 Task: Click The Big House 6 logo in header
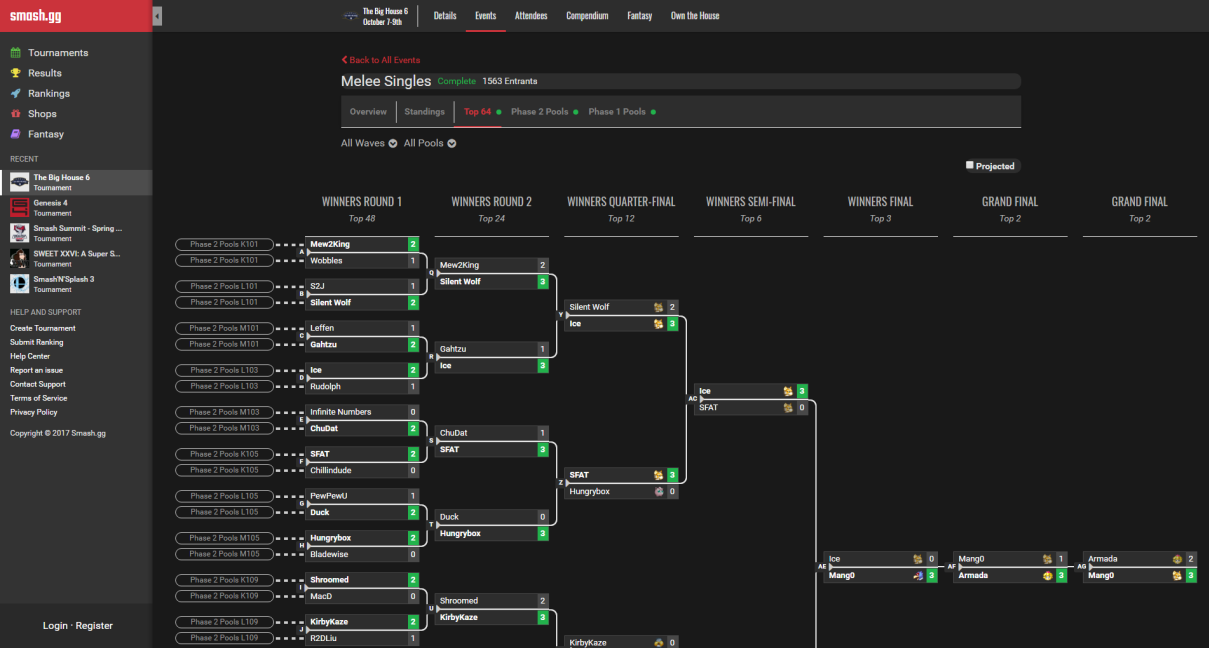tap(350, 16)
